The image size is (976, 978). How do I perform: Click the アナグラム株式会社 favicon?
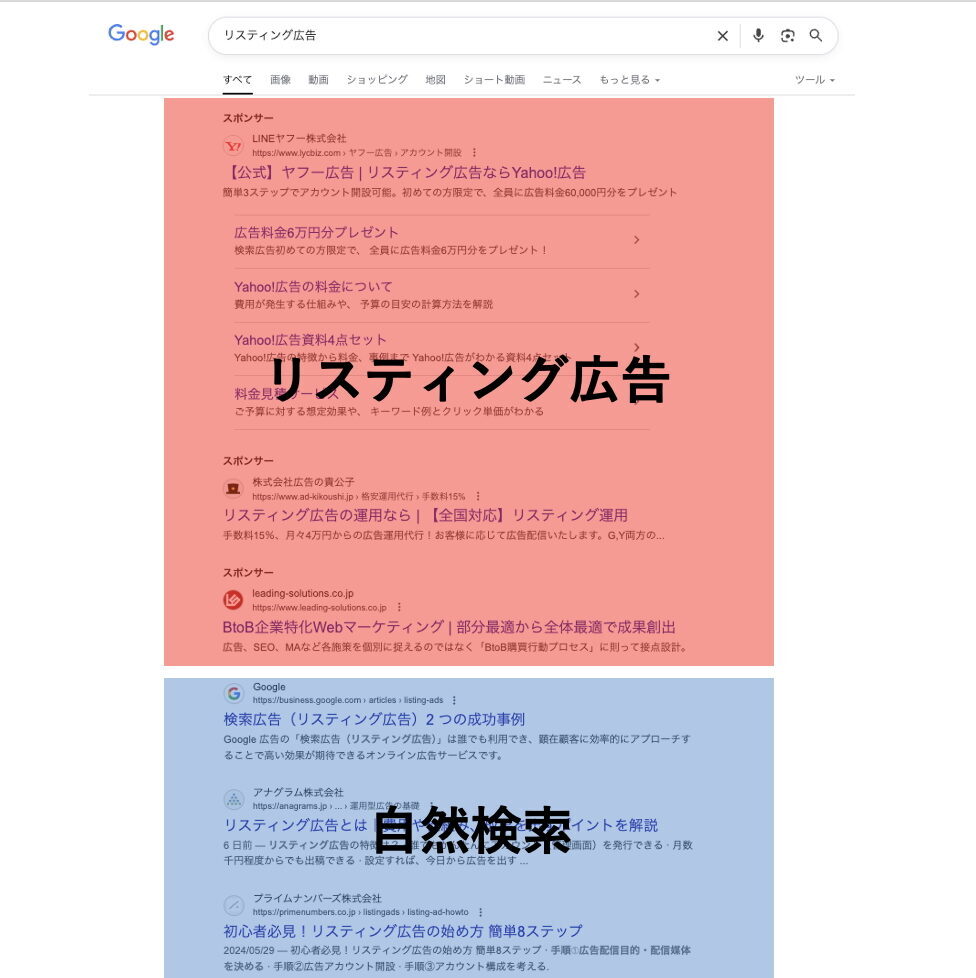click(x=234, y=799)
